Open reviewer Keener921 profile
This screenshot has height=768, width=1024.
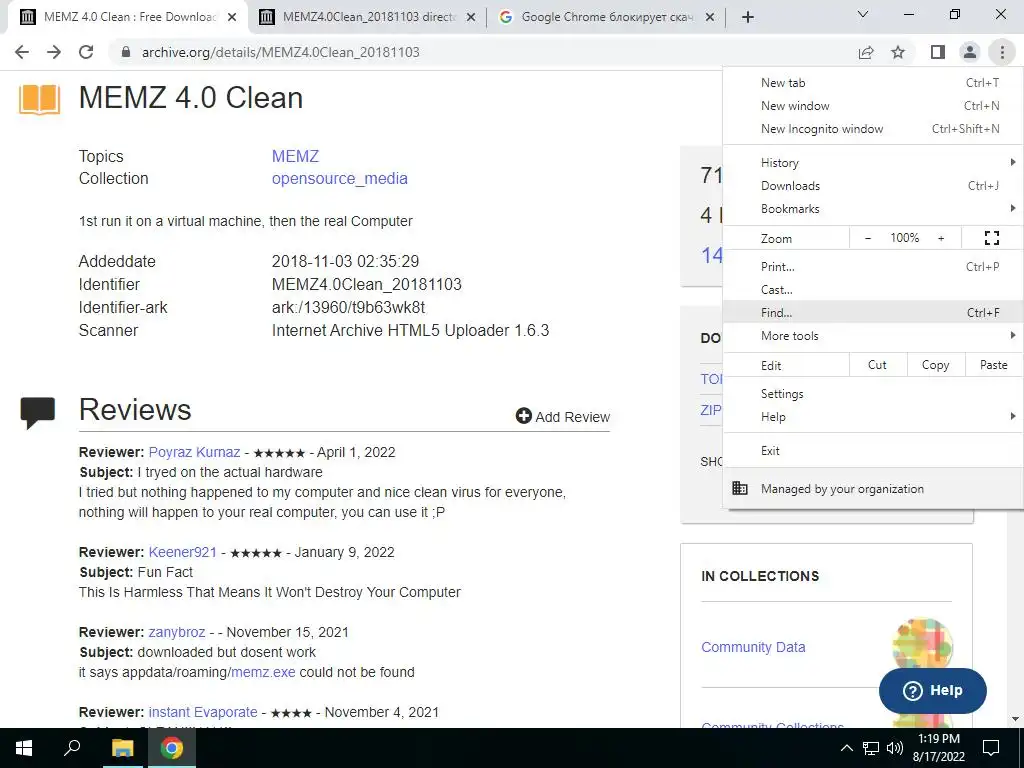[x=182, y=552]
